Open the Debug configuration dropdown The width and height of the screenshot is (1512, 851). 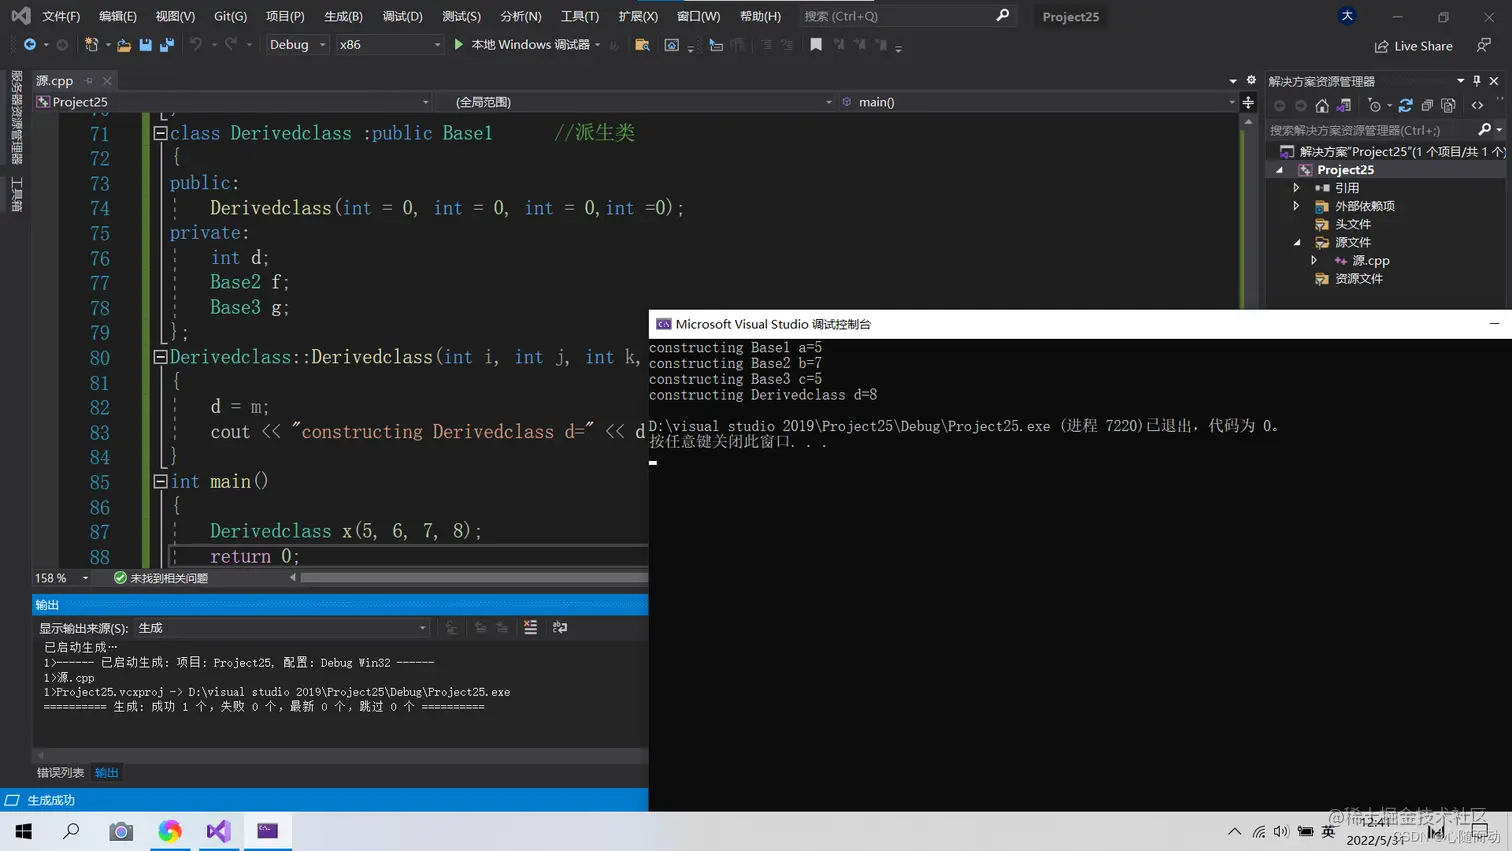coord(297,45)
